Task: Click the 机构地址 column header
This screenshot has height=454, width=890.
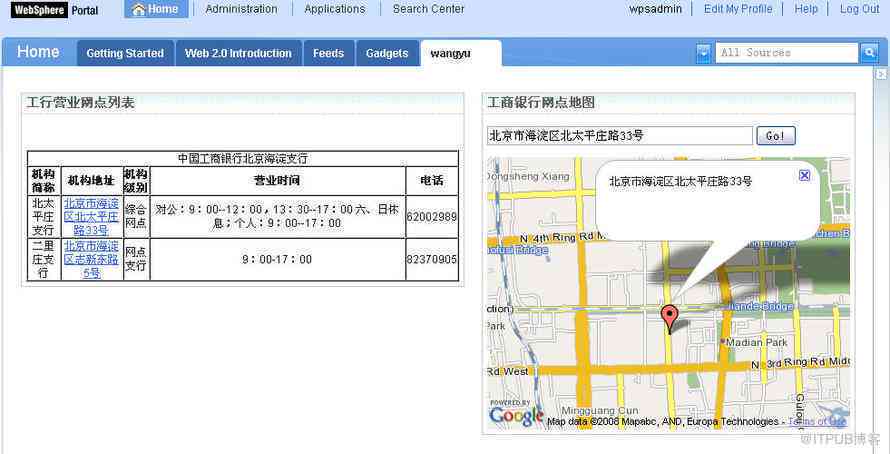Action: tap(92, 180)
